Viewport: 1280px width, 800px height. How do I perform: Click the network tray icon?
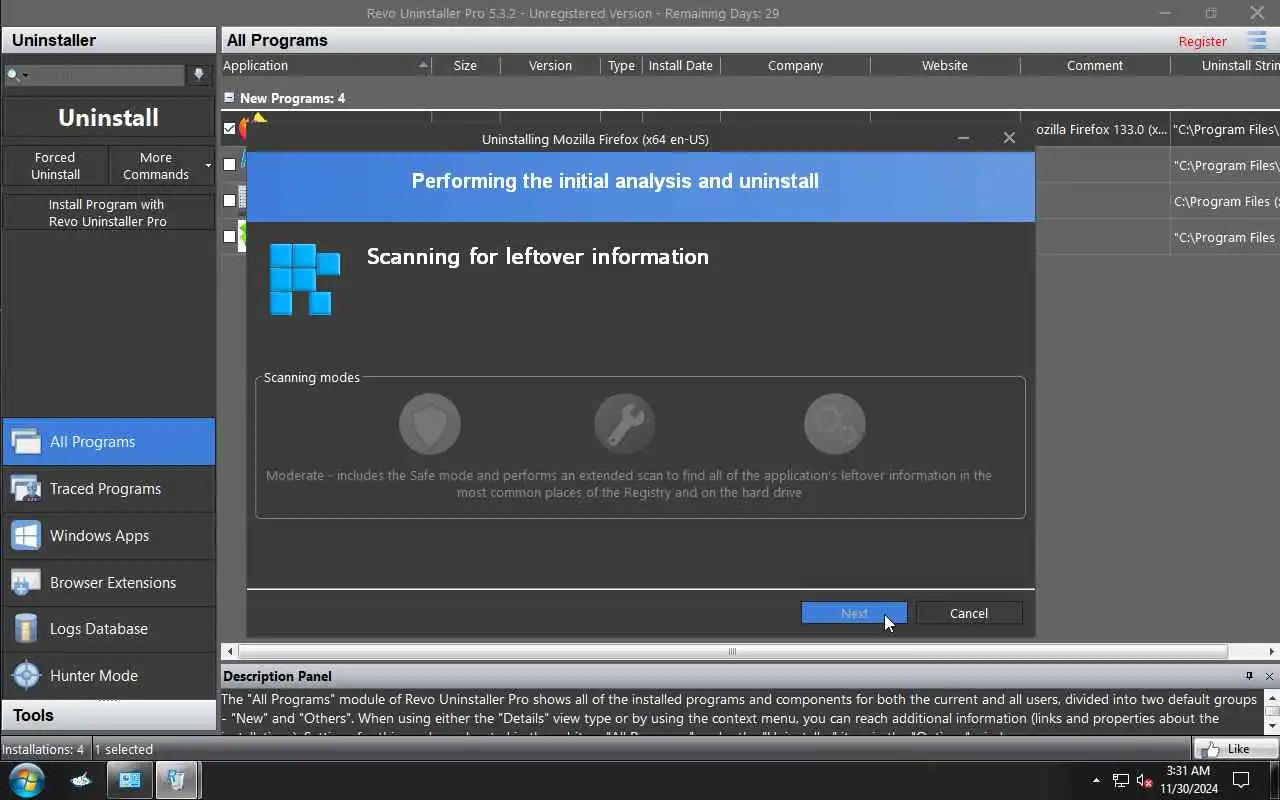click(x=1121, y=780)
